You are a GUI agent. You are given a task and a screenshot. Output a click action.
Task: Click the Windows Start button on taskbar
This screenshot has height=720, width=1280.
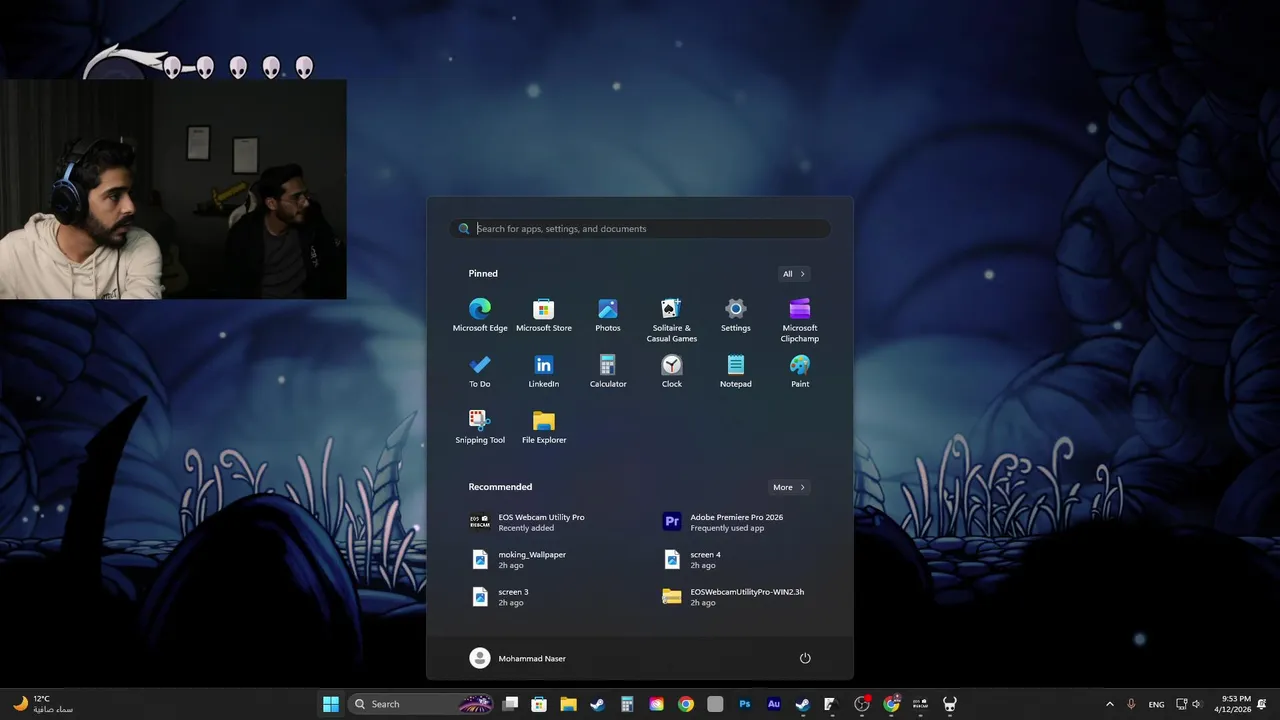(331, 704)
